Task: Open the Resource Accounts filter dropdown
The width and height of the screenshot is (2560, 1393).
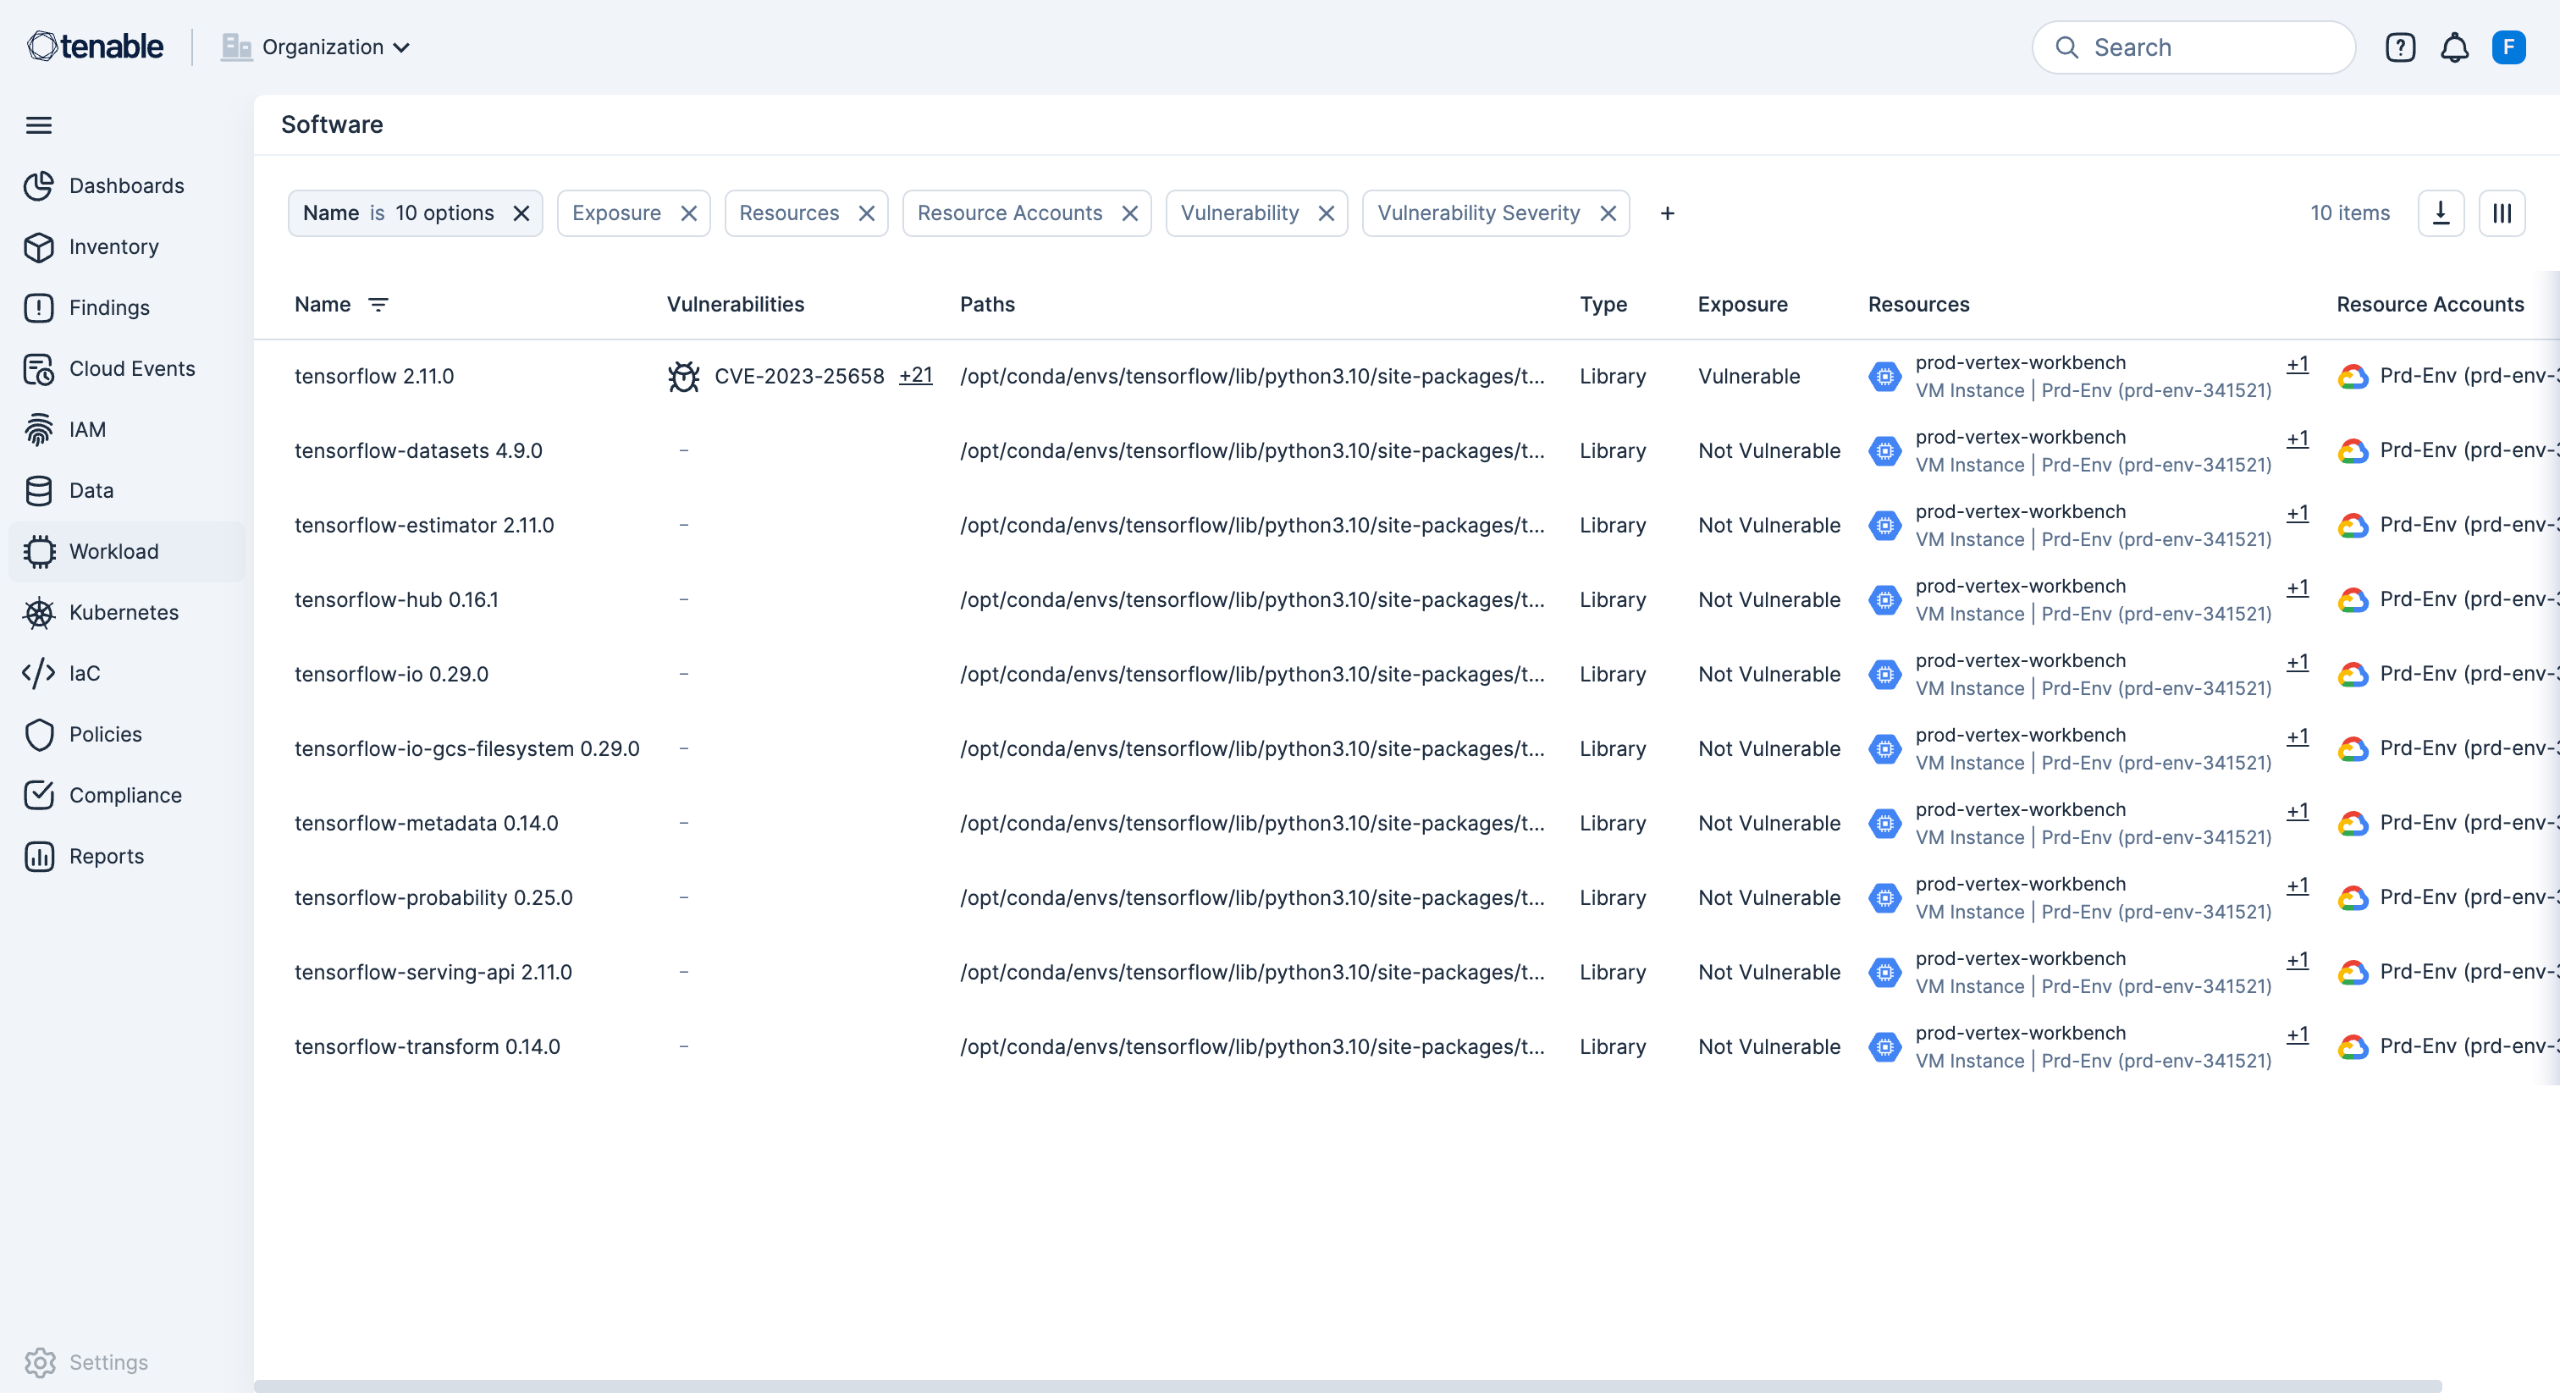Action: (1009, 213)
